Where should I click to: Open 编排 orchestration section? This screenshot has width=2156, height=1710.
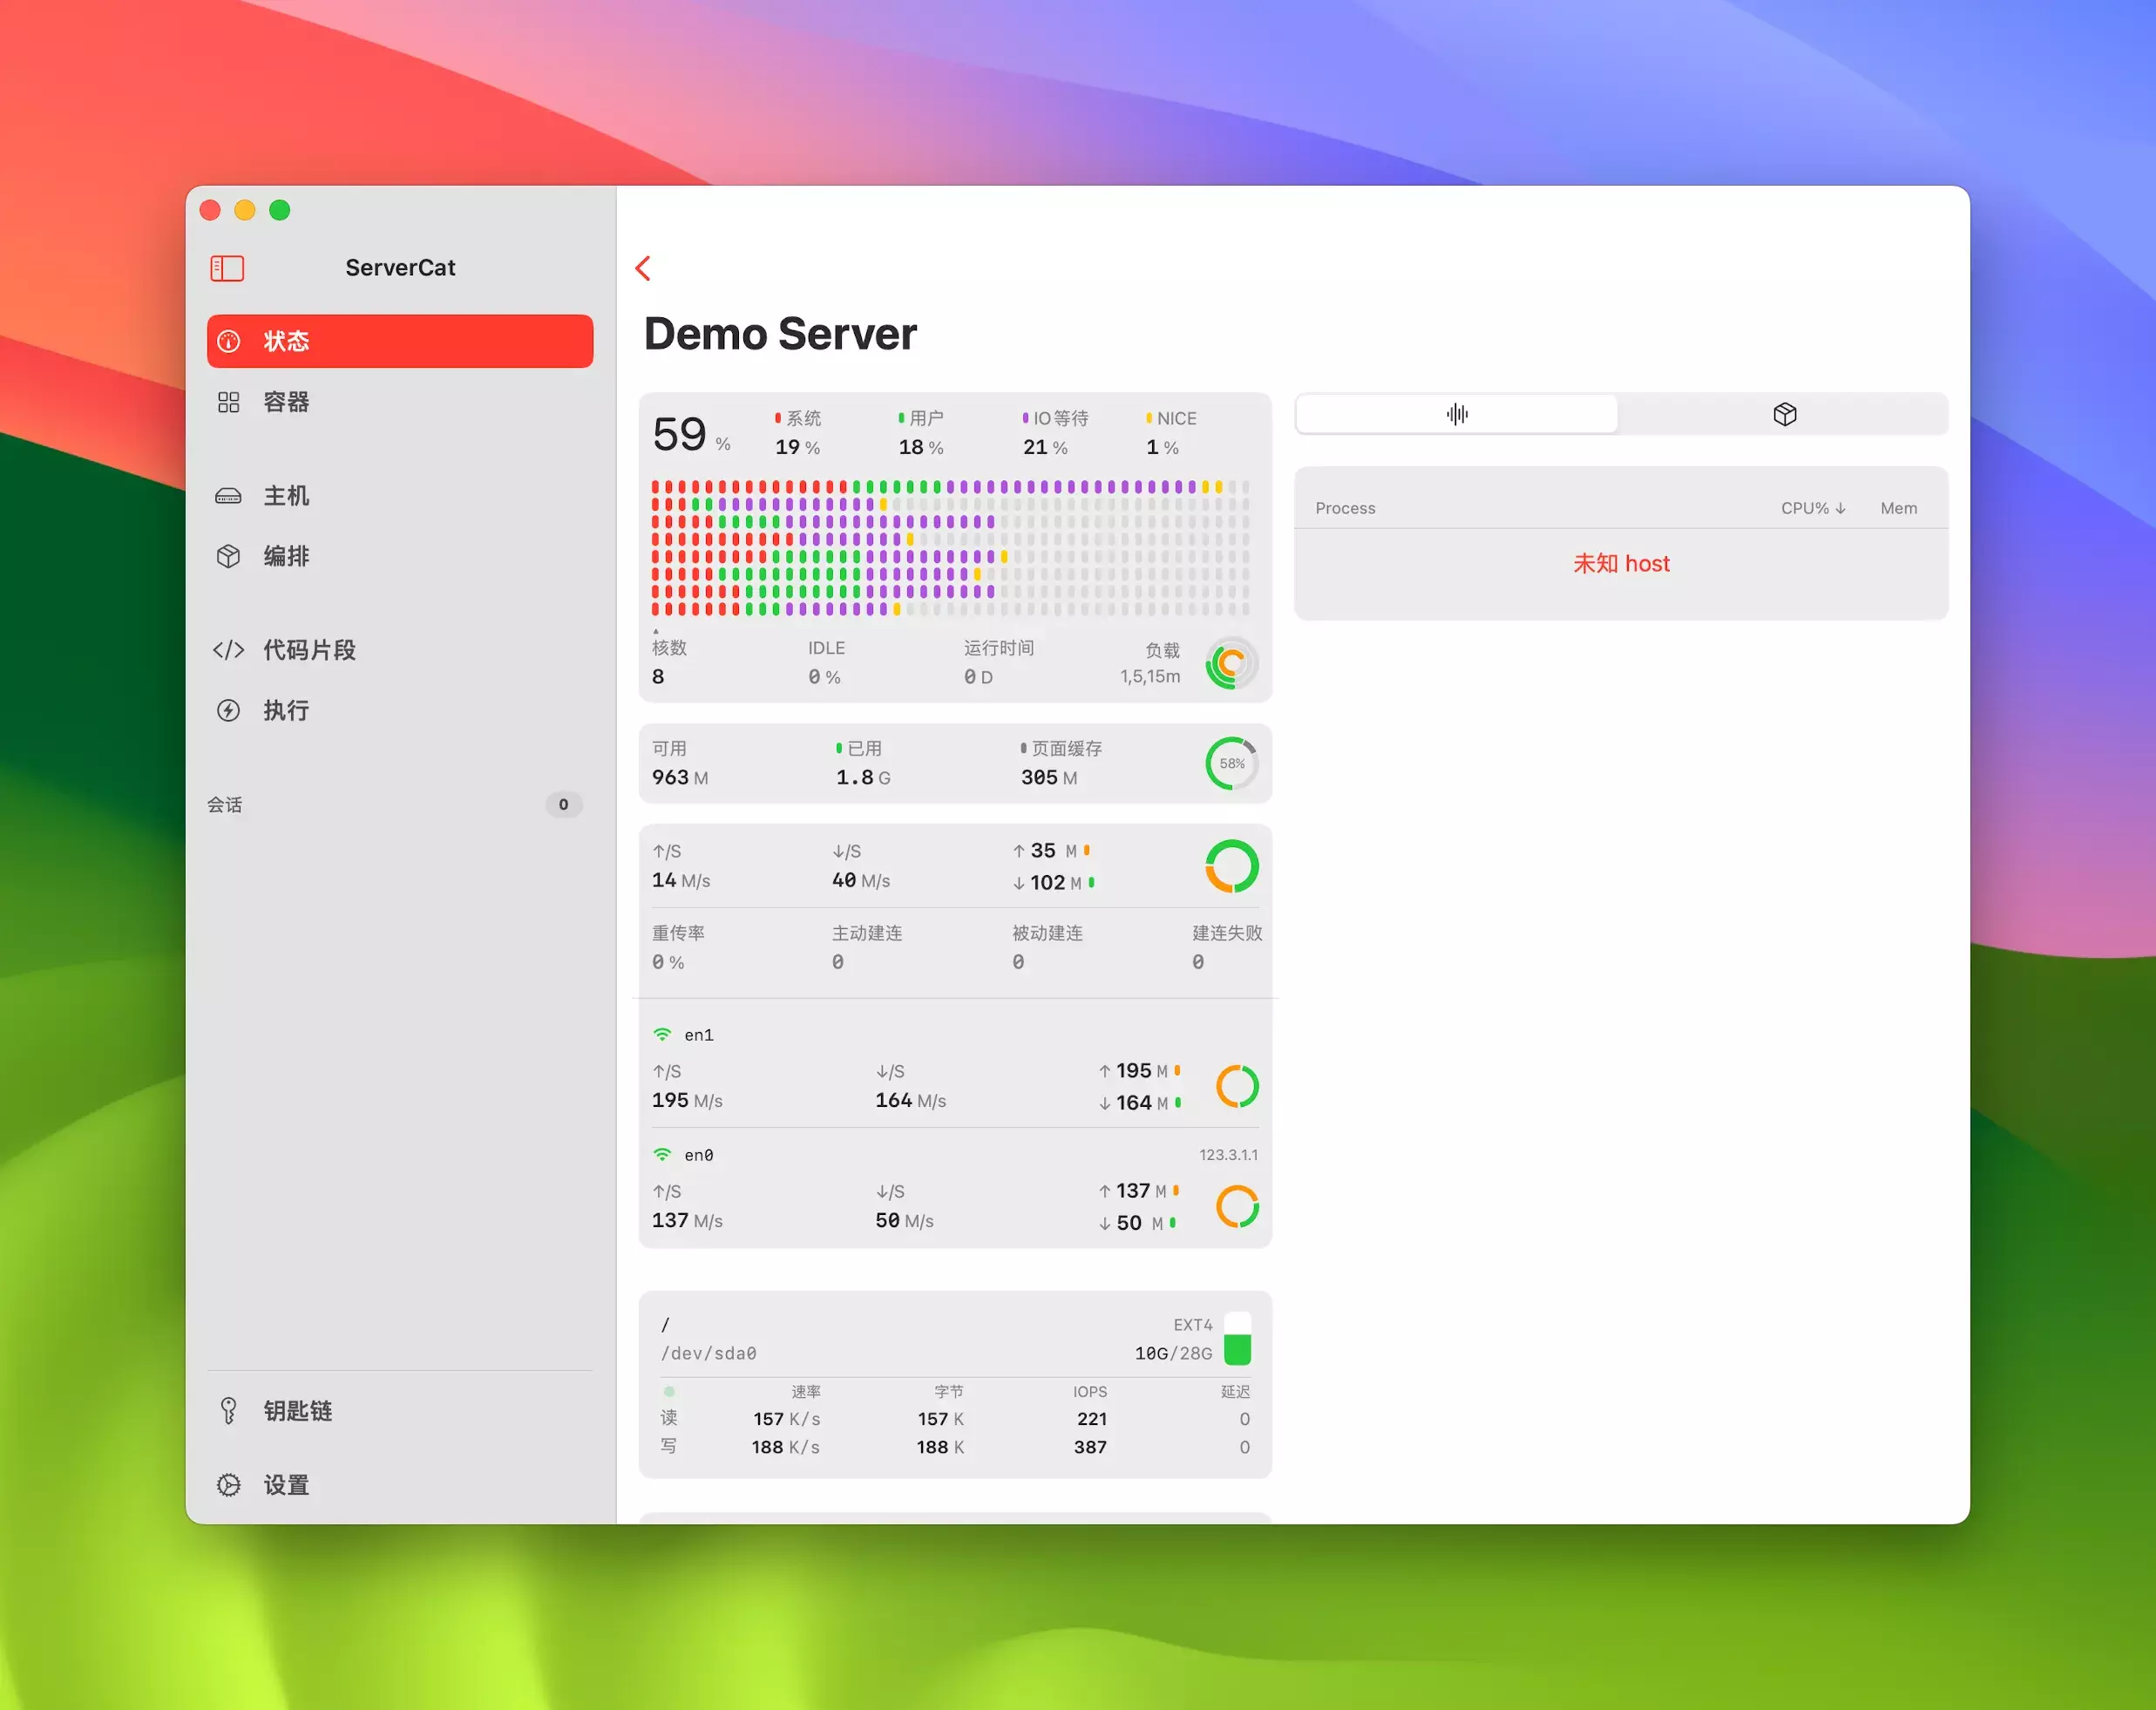[x=286, y=556]
